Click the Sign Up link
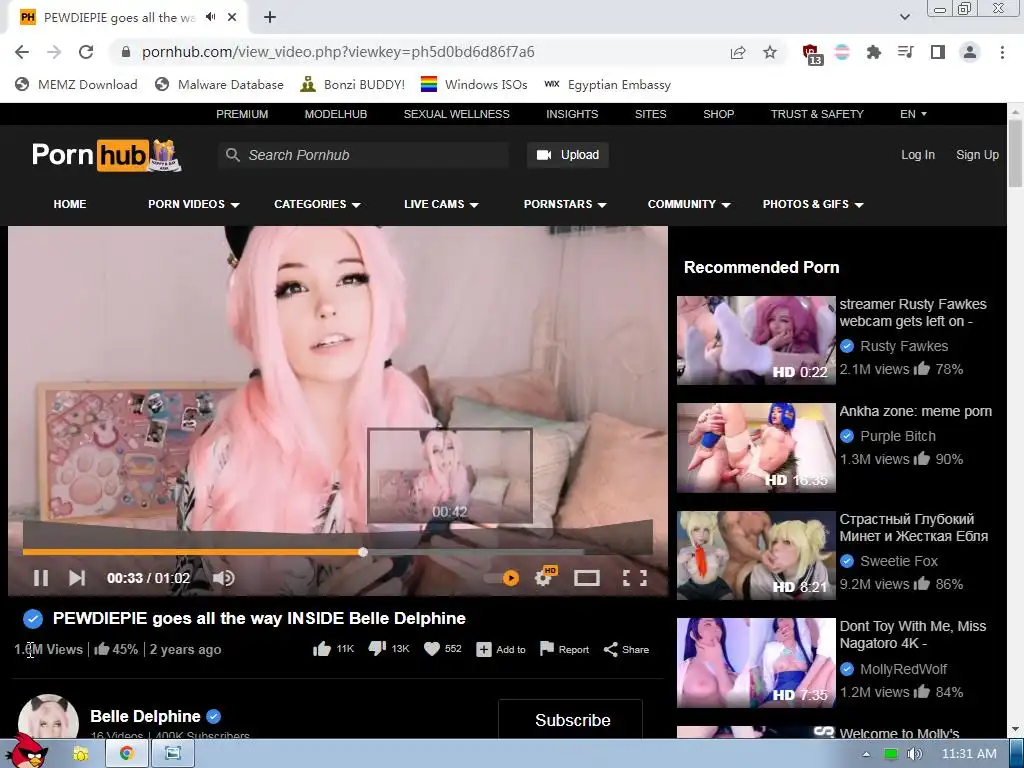Image resolution: width=1024 pixels, height=768 pixels. 977,155
